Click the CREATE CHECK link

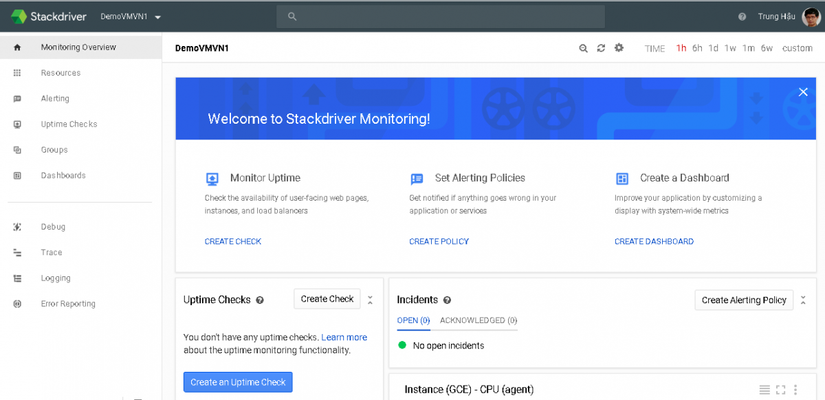233,242
